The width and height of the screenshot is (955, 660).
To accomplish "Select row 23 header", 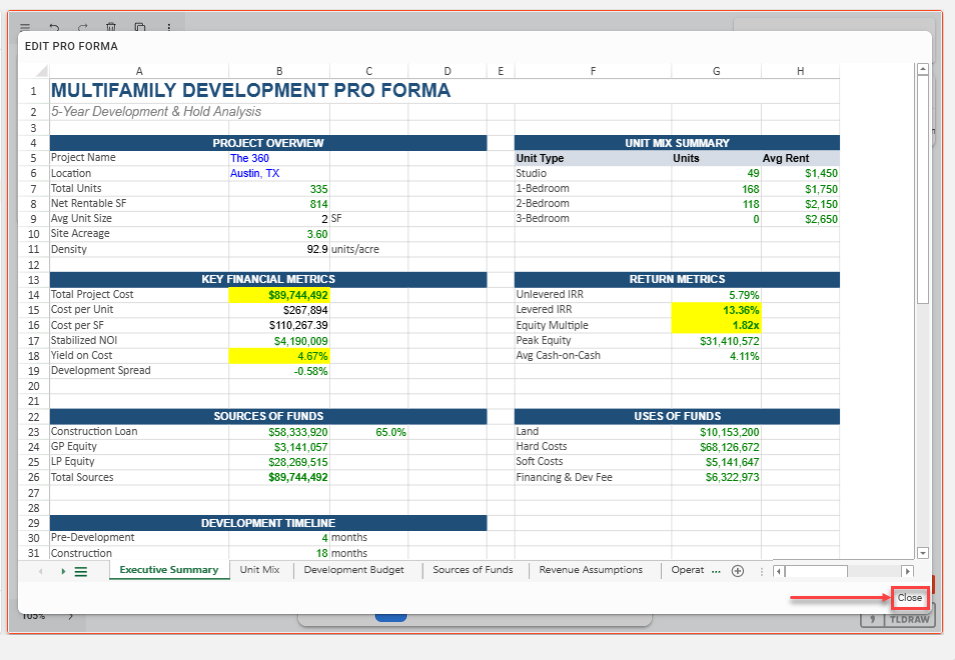I will tap(33, 432).
